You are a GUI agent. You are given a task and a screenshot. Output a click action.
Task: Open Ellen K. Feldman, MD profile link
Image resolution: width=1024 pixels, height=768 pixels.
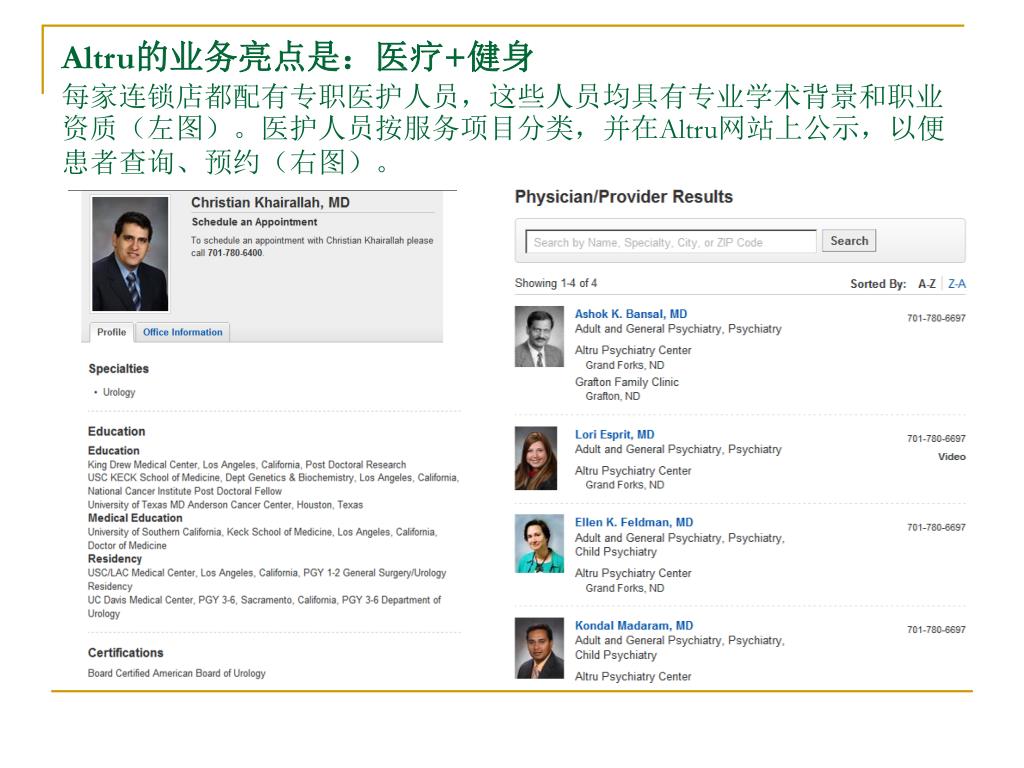[x=634, y=522]
